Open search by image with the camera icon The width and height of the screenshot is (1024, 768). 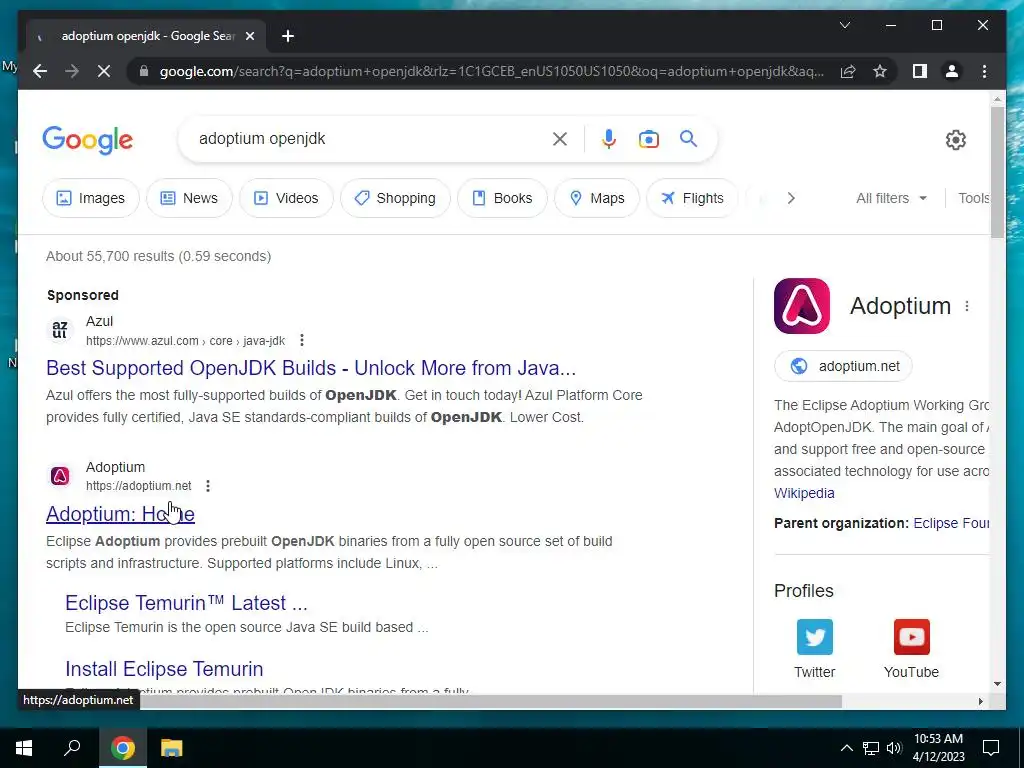(648, 139)
